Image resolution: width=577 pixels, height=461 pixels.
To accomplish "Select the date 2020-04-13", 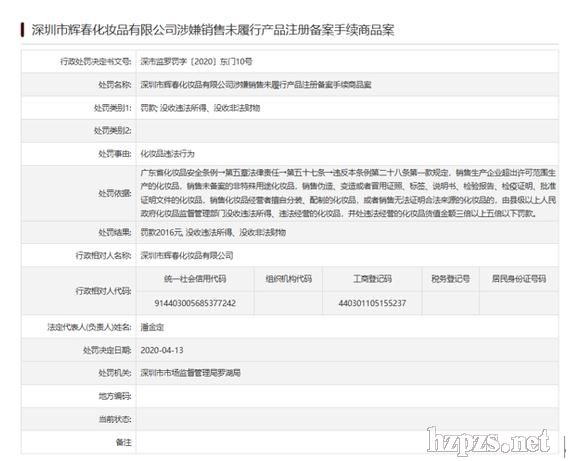I will (x=162, y=350).
